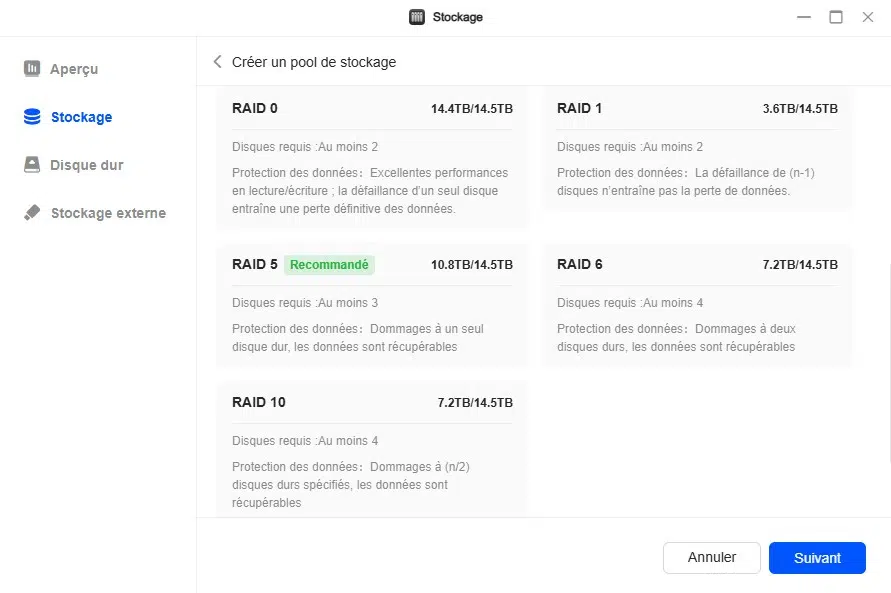Click the Disque dur drive icon
Image resolution: width=891 pixels, height=593 pixels.
[32, 165]
